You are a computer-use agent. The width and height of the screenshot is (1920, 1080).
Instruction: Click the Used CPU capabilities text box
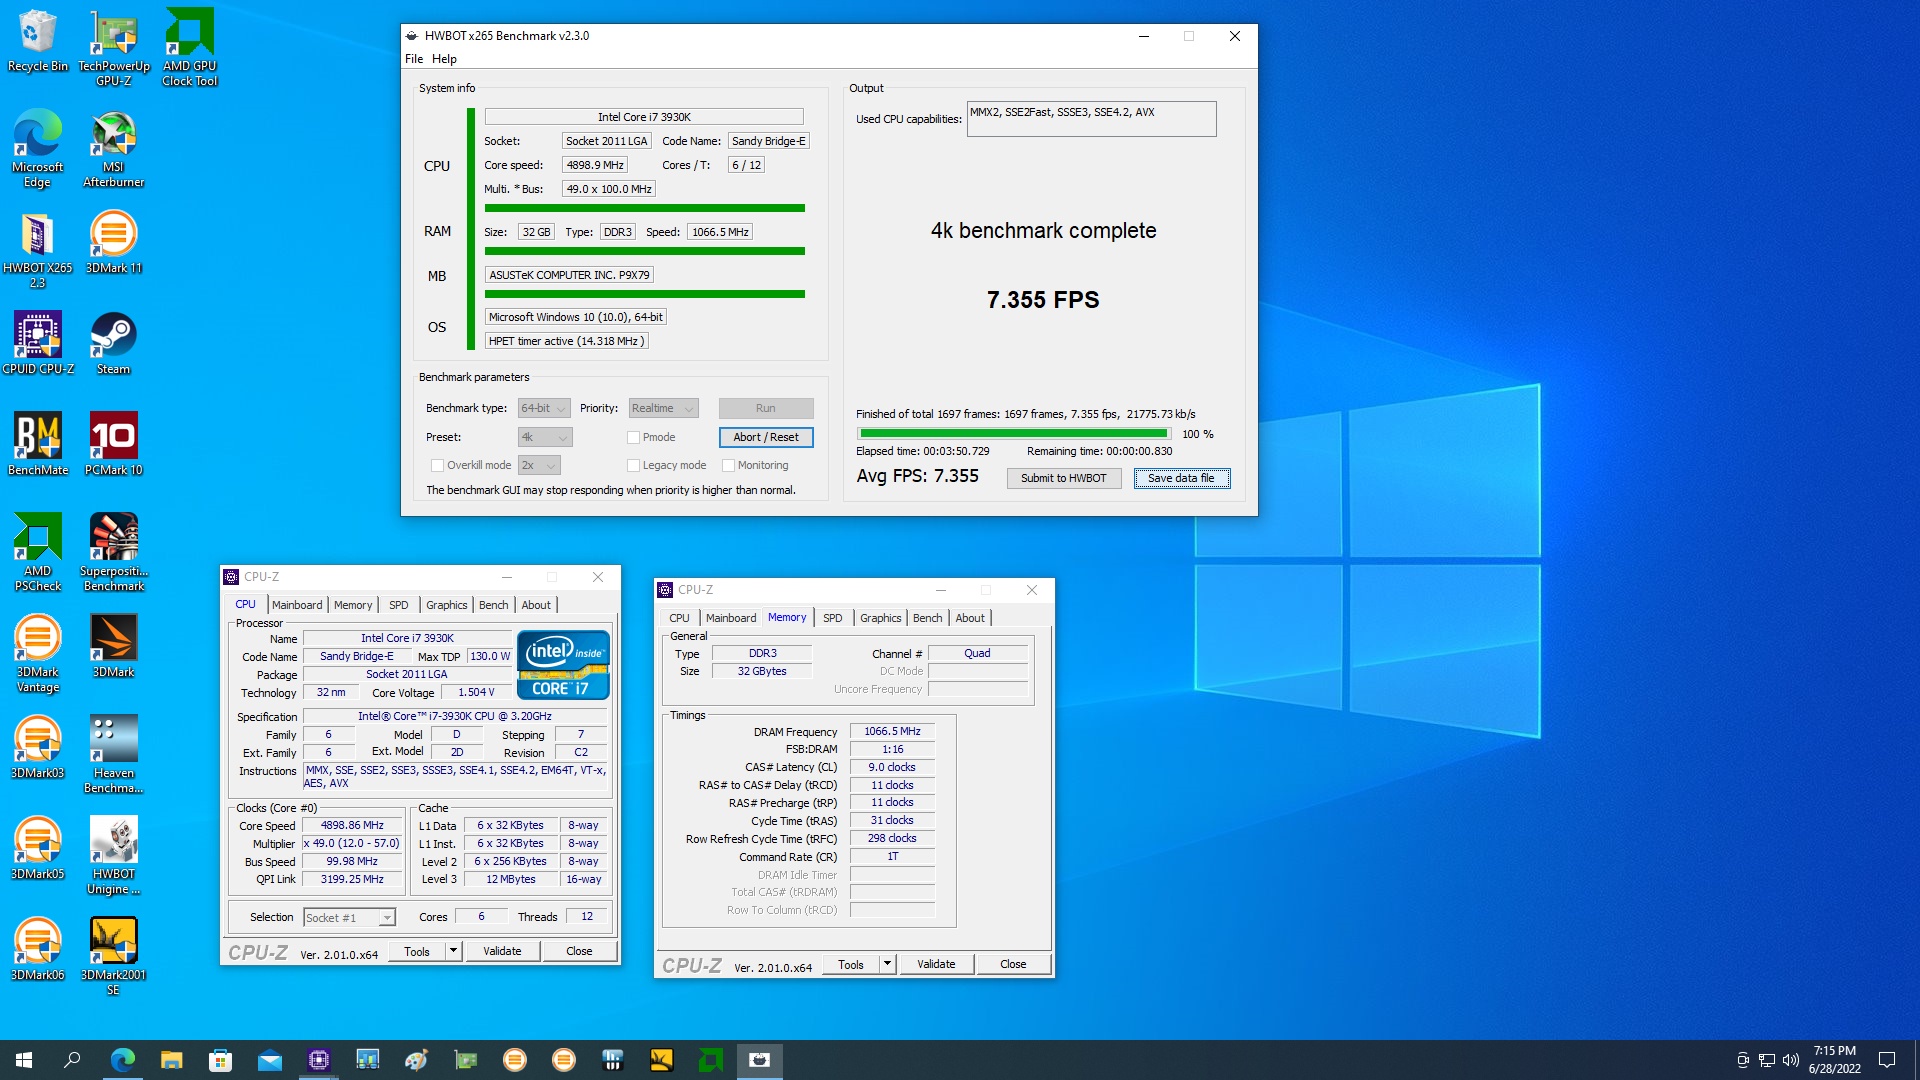point(1091,118)
